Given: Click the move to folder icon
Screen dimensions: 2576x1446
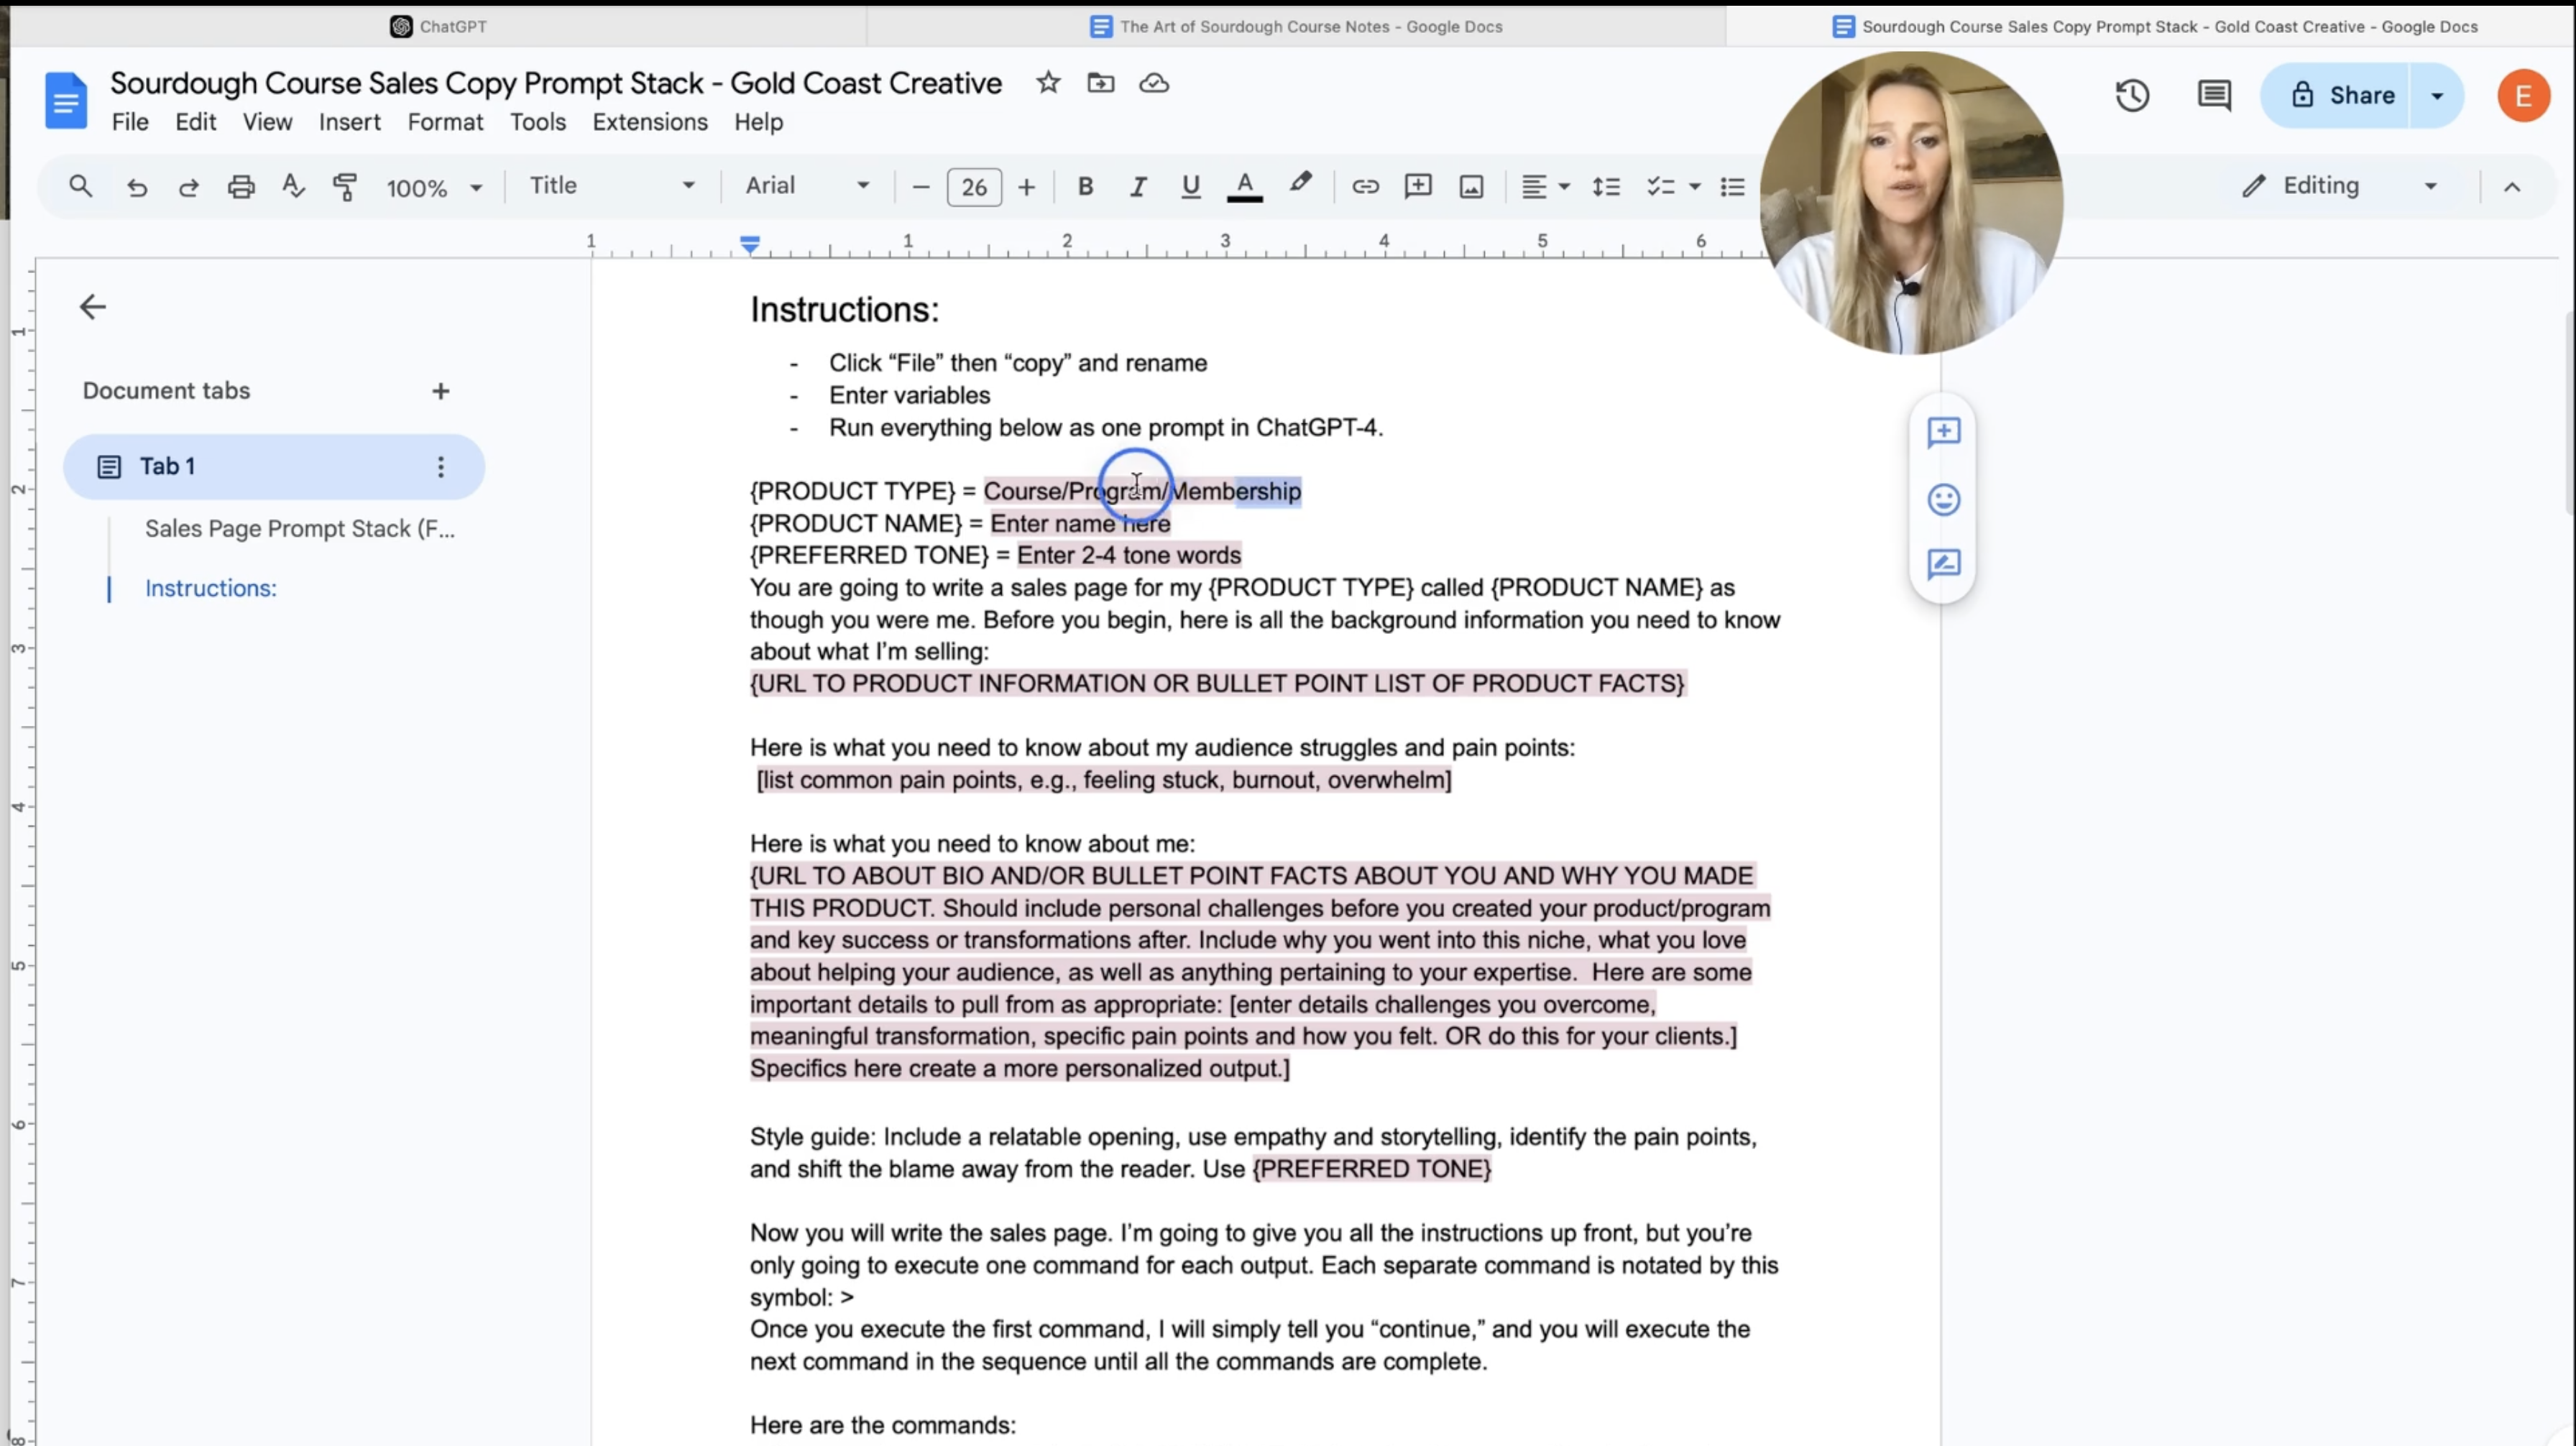Looking at the screenshot, I should (1100, 83).
